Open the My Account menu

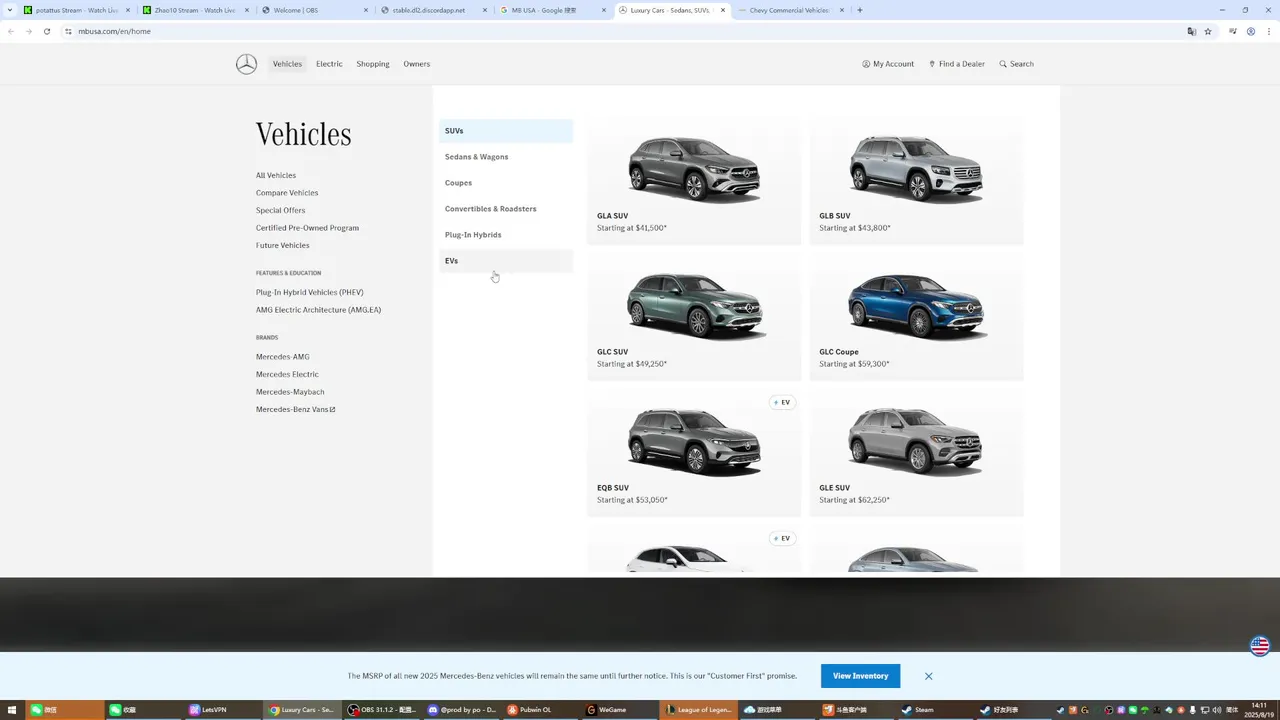(x=888, y=64)
